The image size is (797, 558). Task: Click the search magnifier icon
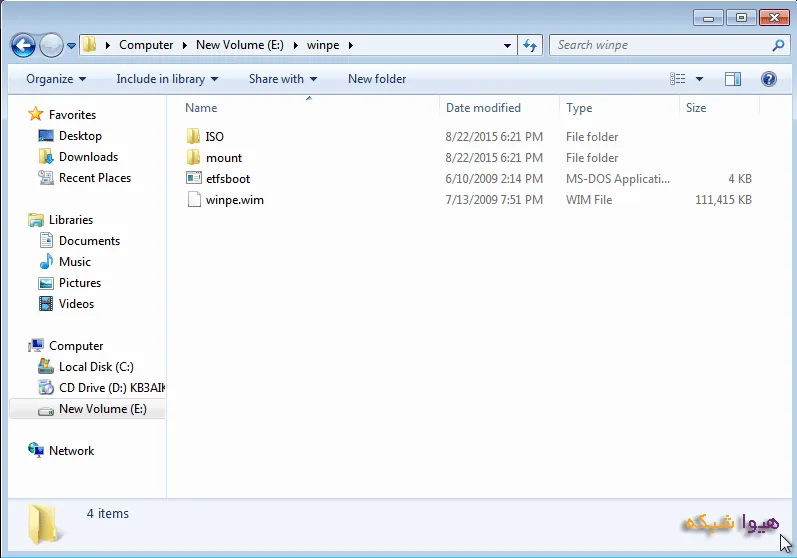(x=778, y=45)
